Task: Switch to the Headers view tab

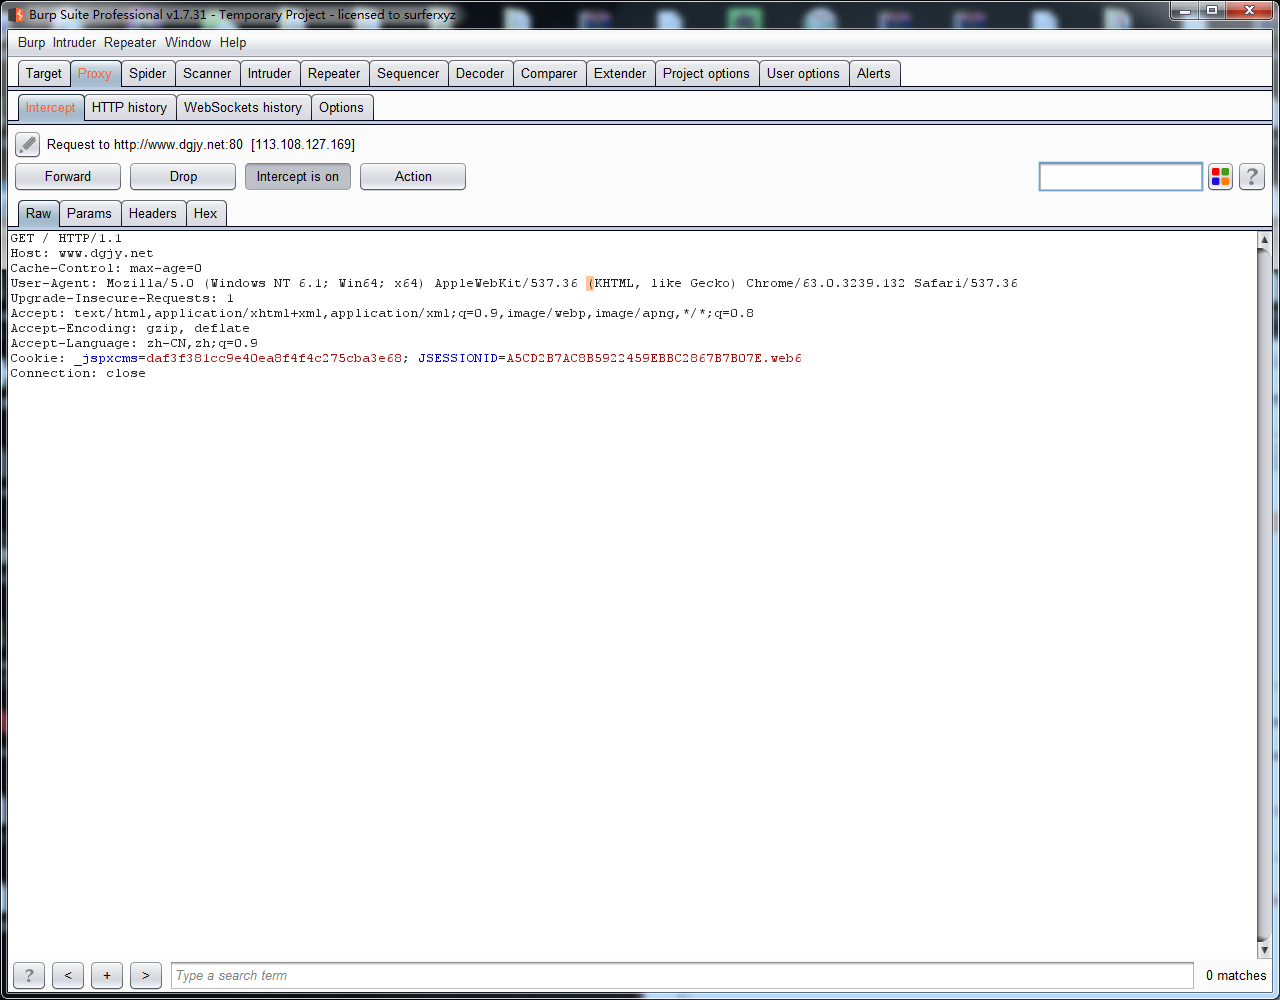Action: tap(152, 214)
